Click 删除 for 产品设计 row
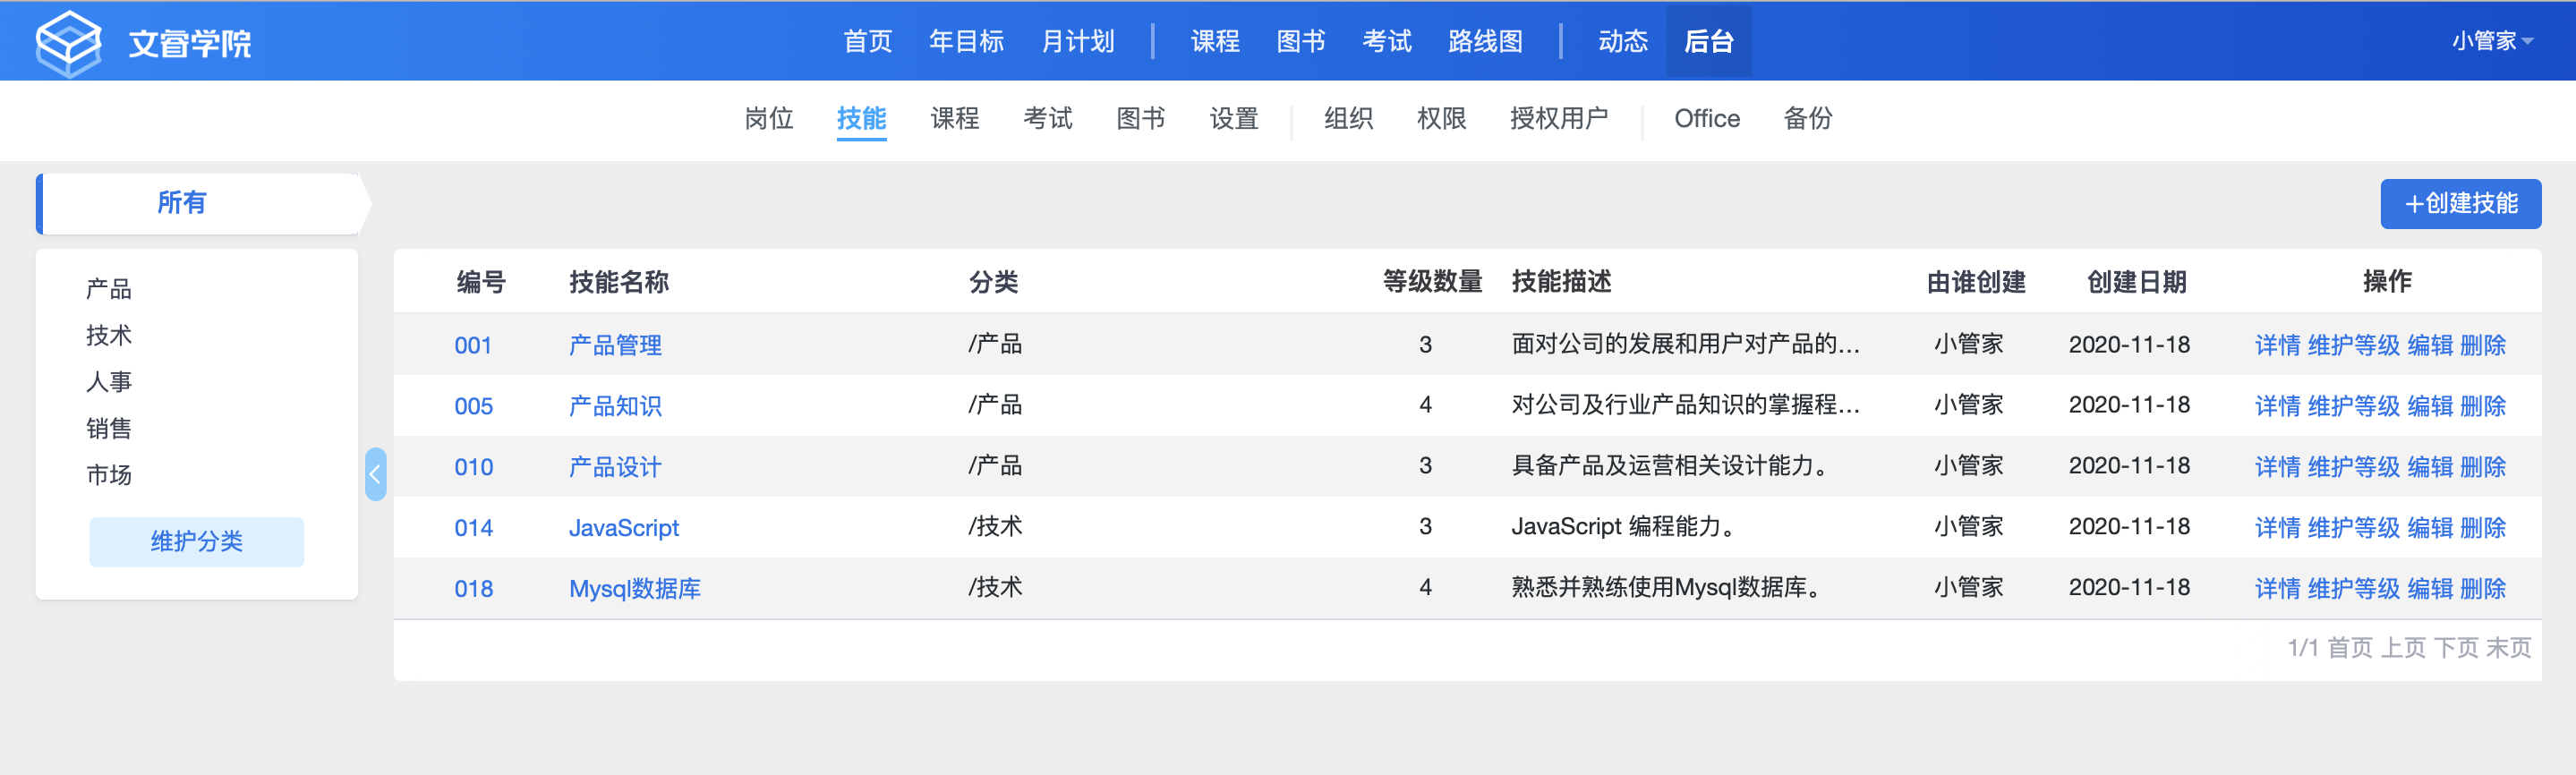This screenshot has width=2576, height=775. (x=2482, y=468)
